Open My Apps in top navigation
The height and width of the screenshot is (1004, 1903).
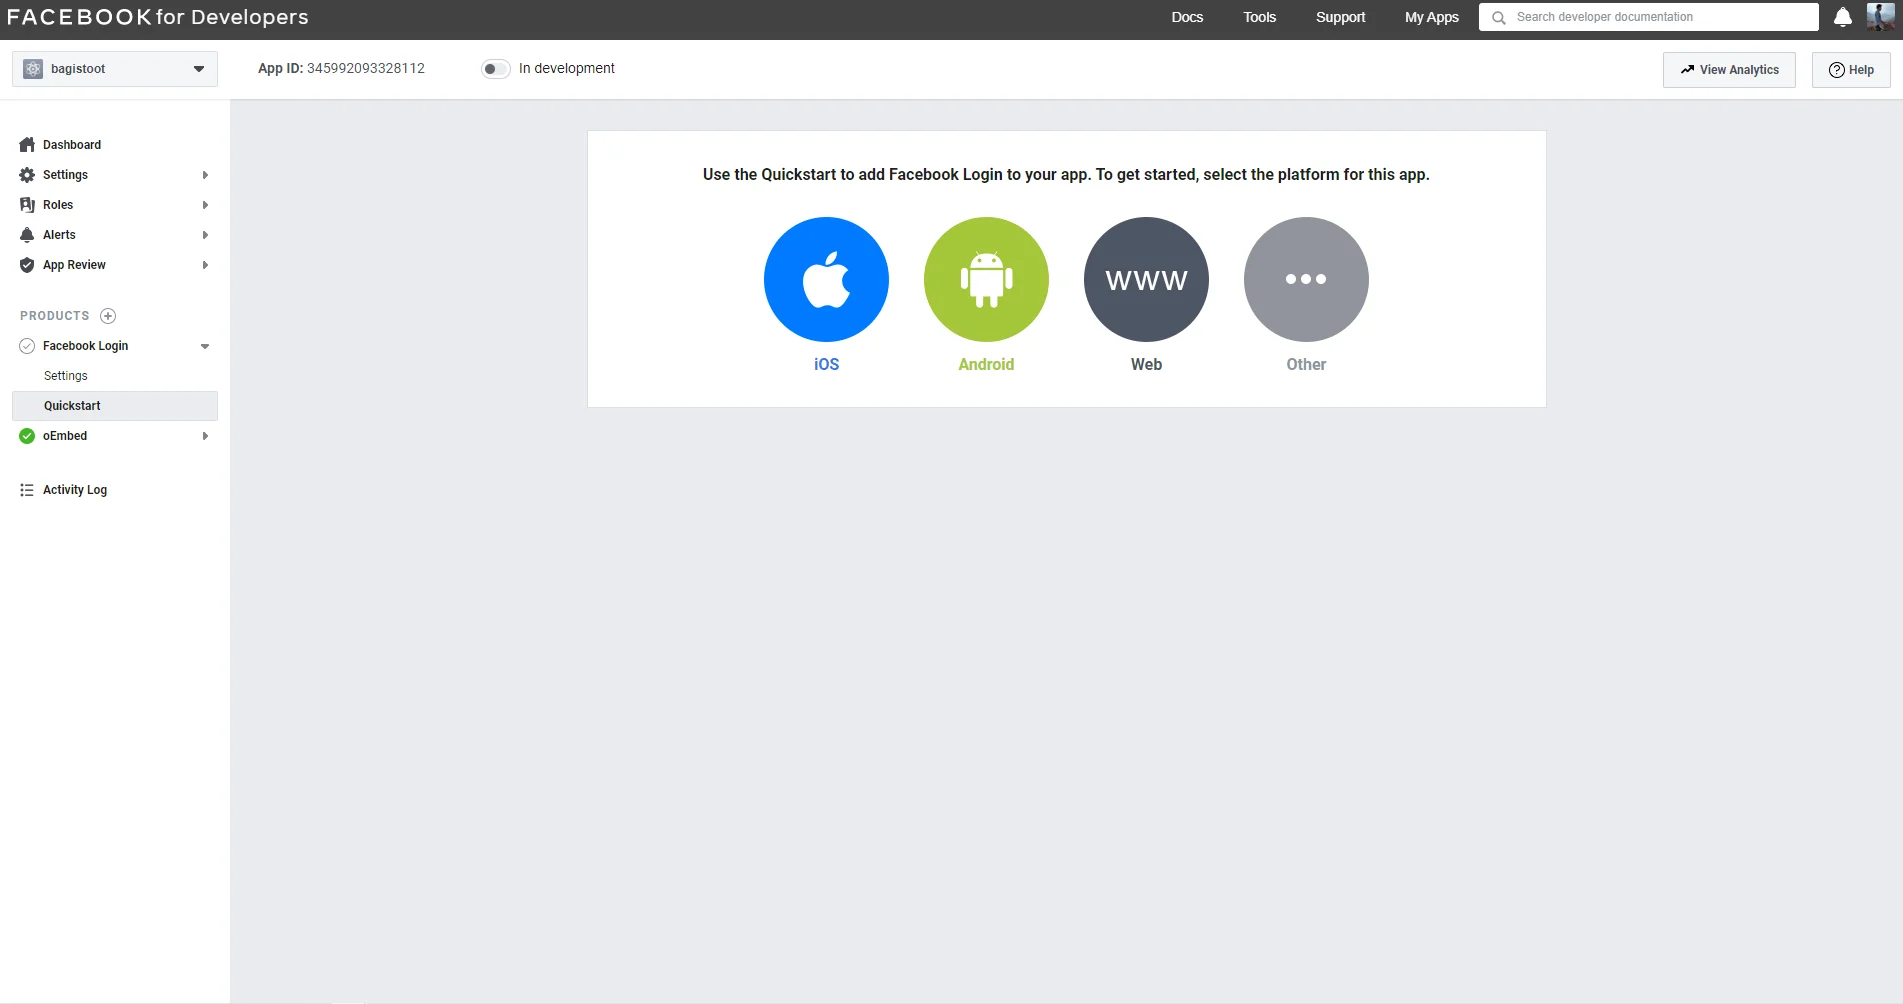click(x=1431, y=17)
